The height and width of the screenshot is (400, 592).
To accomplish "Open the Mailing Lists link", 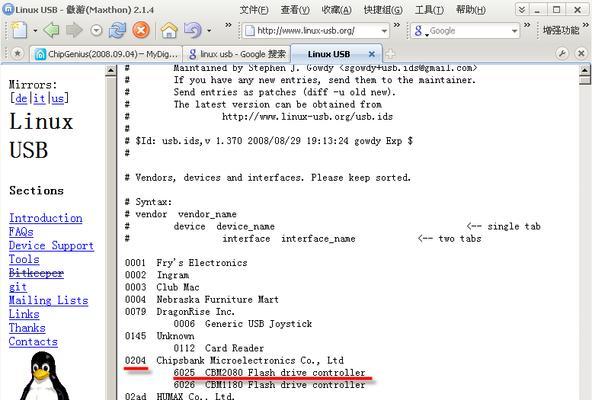I will tap(48, 300).
